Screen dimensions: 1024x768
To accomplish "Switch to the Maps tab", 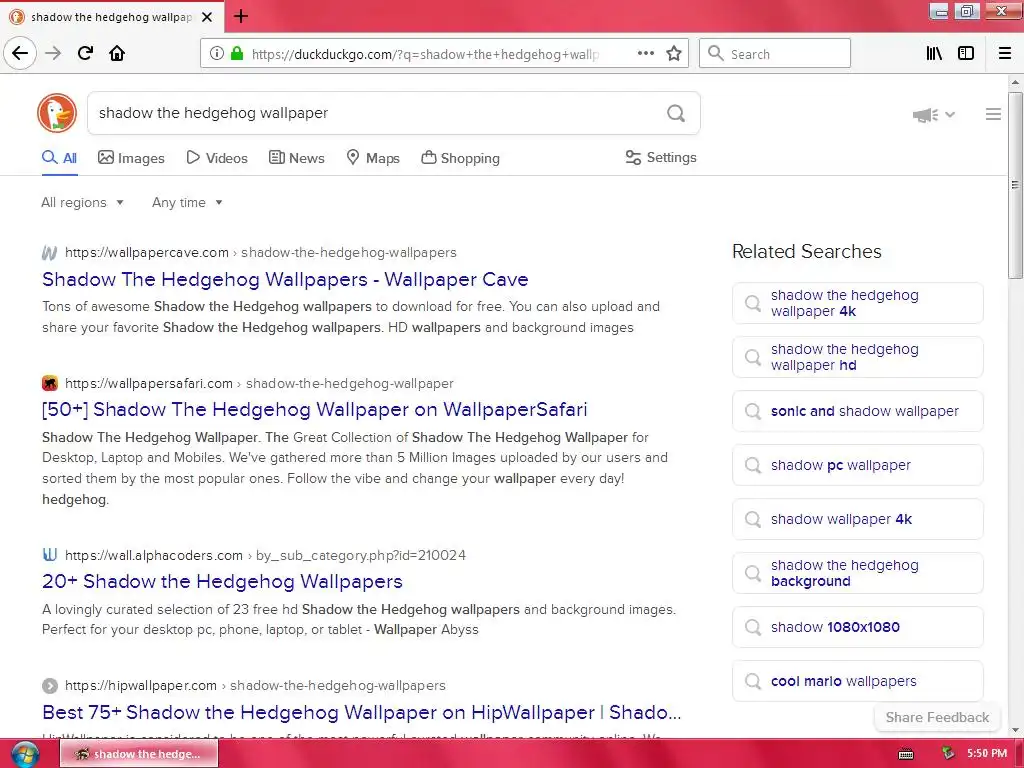I will point(372,158).
